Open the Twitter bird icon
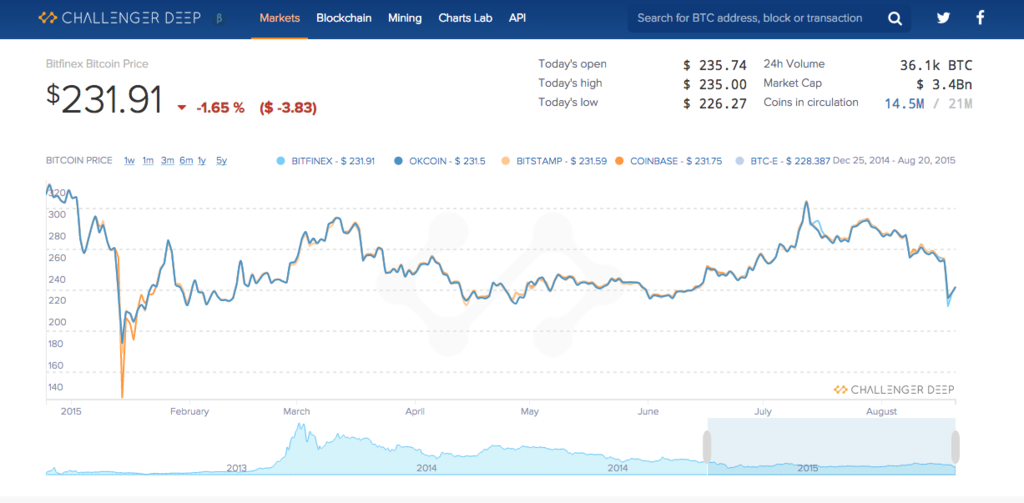1024x503 pixels. click(943, 18)
